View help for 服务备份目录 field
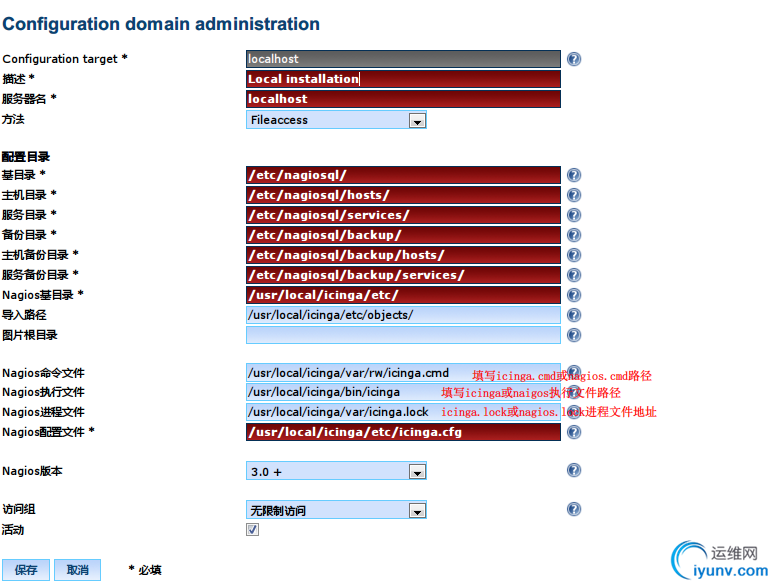Viewport: 774px width, 587px height. (x=574, y=275)
